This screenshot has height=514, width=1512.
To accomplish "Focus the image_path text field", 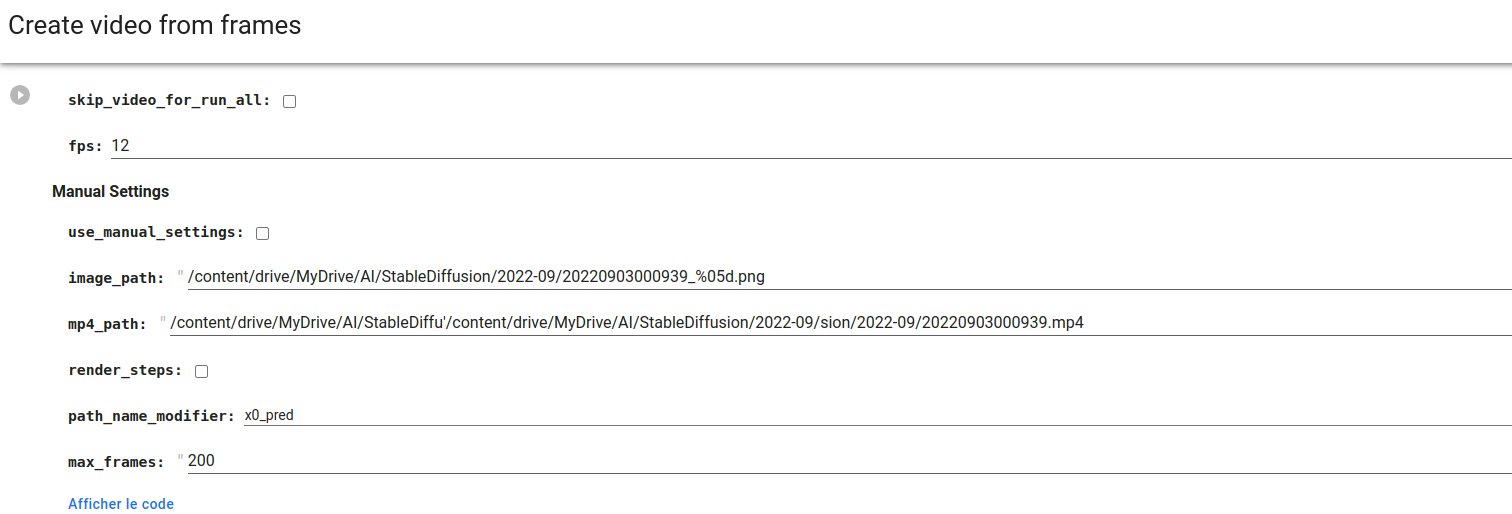I will 840,277.
